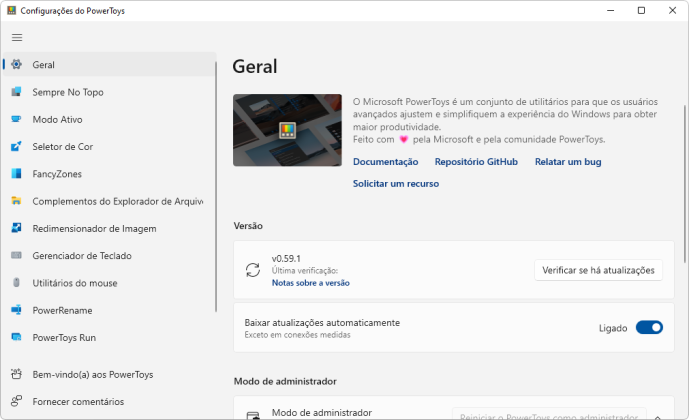Screen dimensions: 689x420
Task: Go to Modo Ativo settings
Action: 109,119
